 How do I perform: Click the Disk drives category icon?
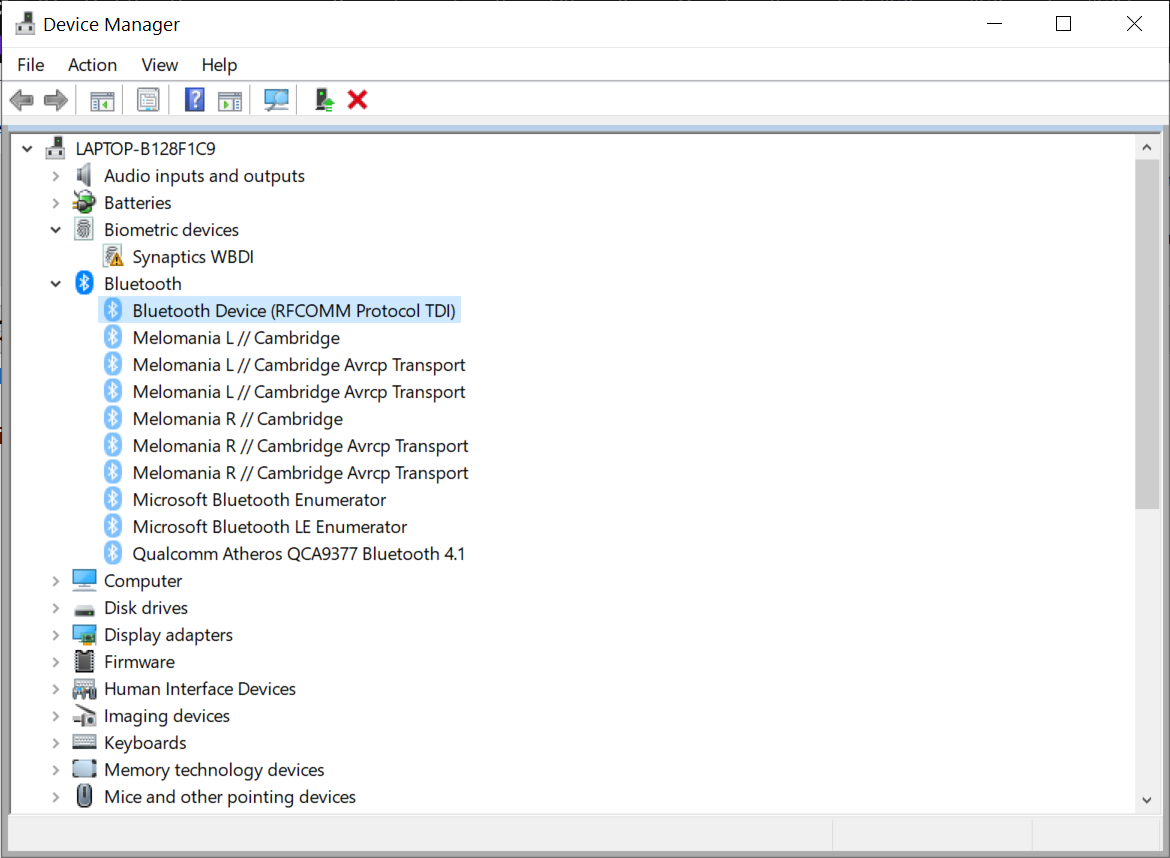click(84, 609)
